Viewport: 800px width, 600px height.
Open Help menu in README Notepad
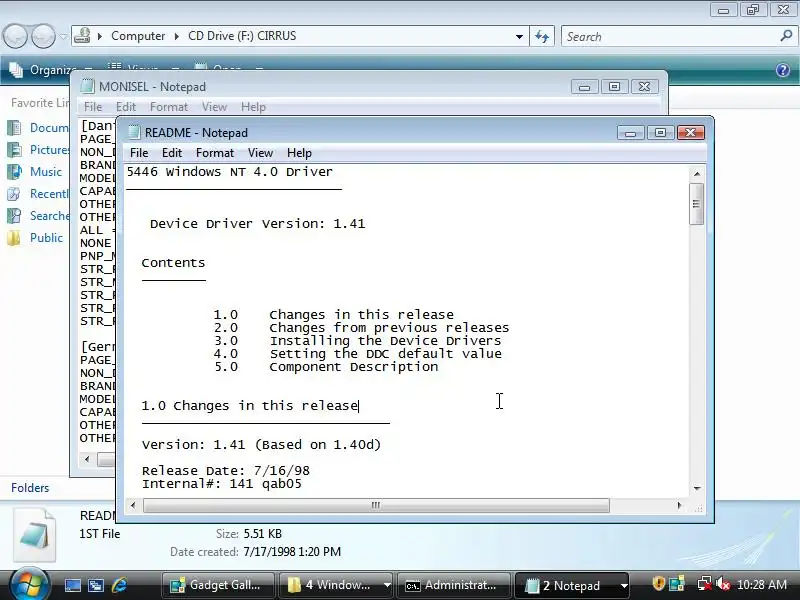[x=299, y=153]
